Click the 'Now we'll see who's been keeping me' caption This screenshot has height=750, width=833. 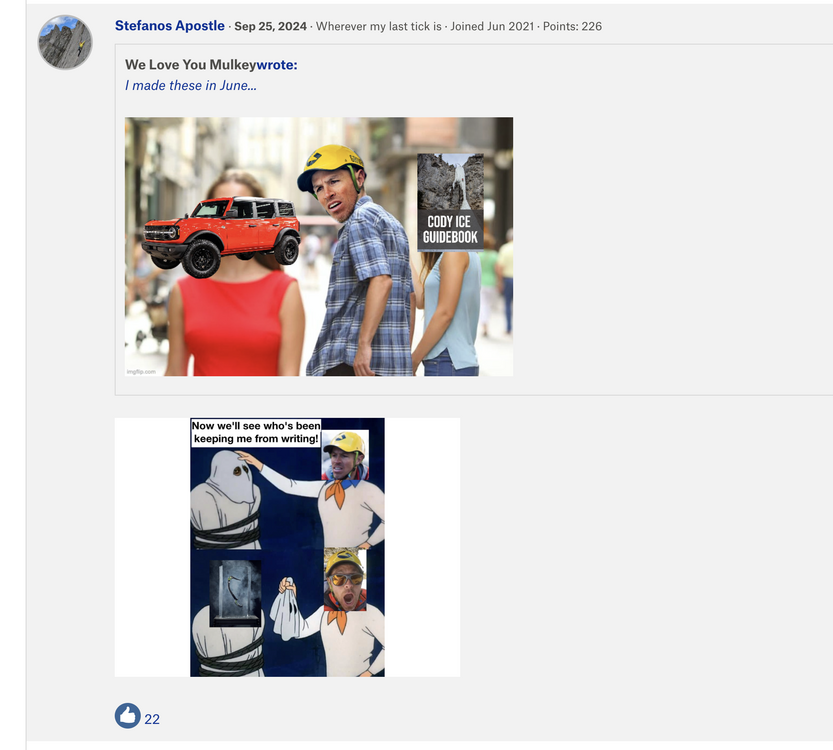coord(256,432)
